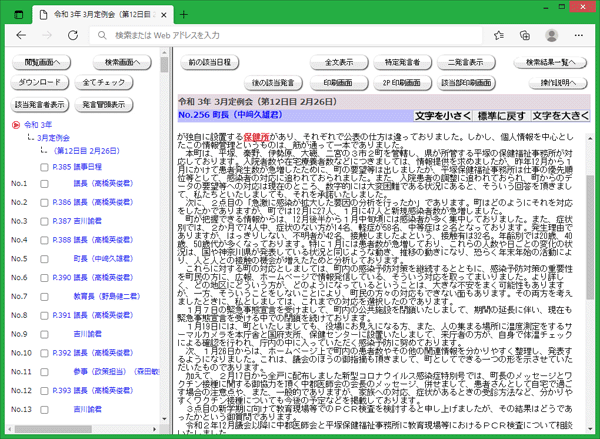Tick the No.7 教育長 checkbox
Screen dimensions: 600x439
(44, 297)
